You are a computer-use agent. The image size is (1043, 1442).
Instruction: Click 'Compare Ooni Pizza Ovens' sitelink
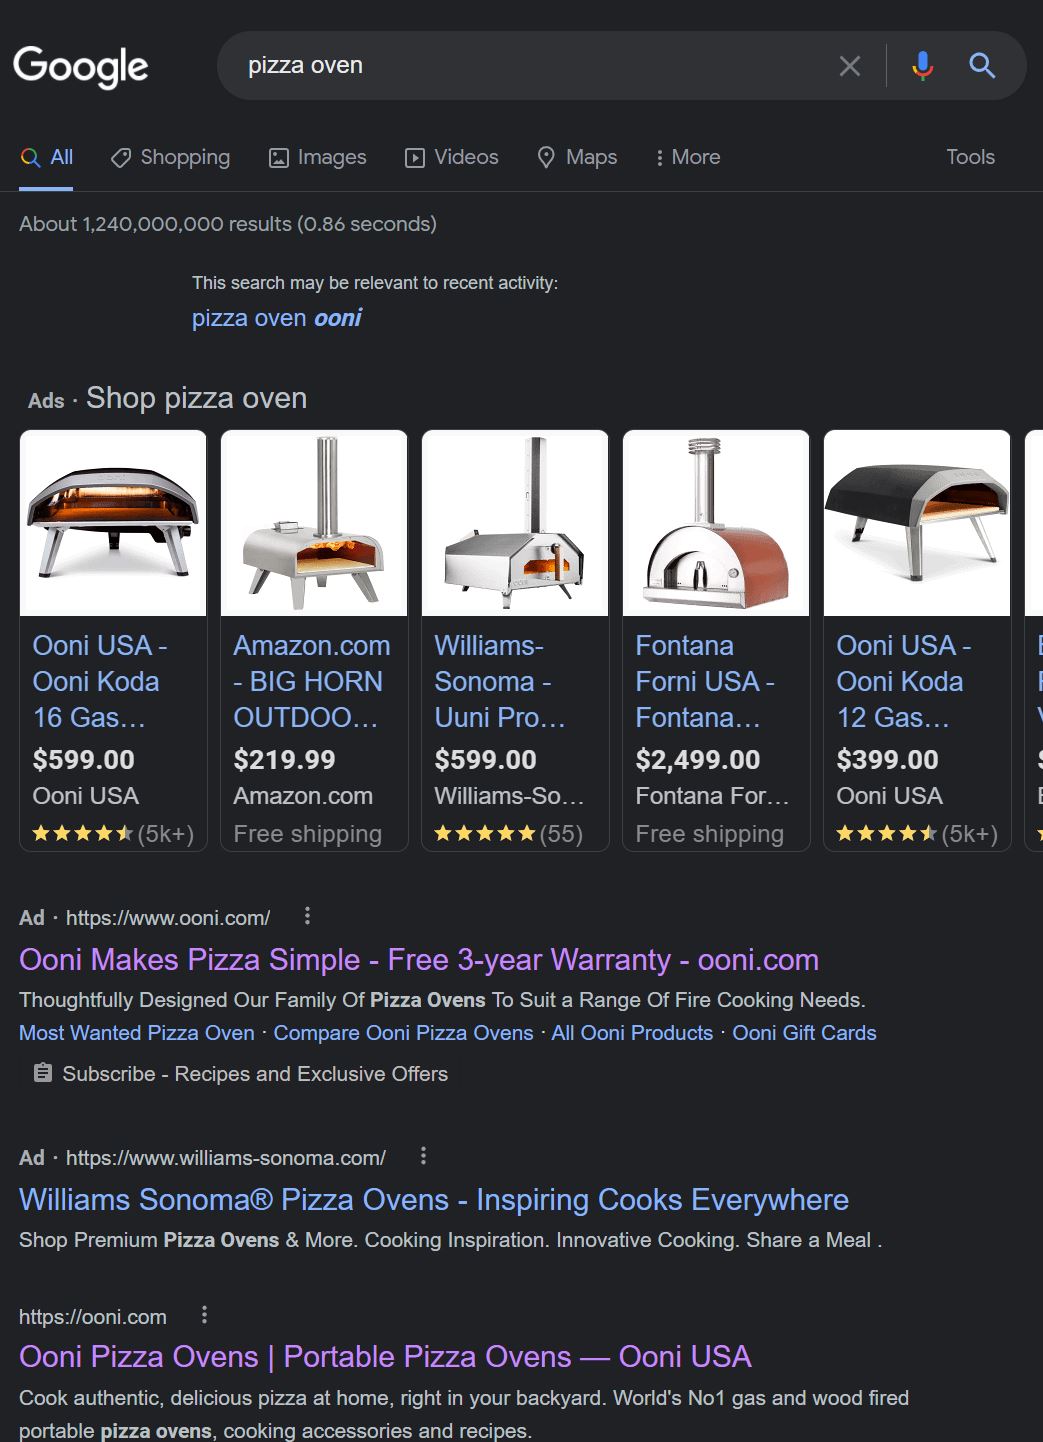coord(403,1033)
